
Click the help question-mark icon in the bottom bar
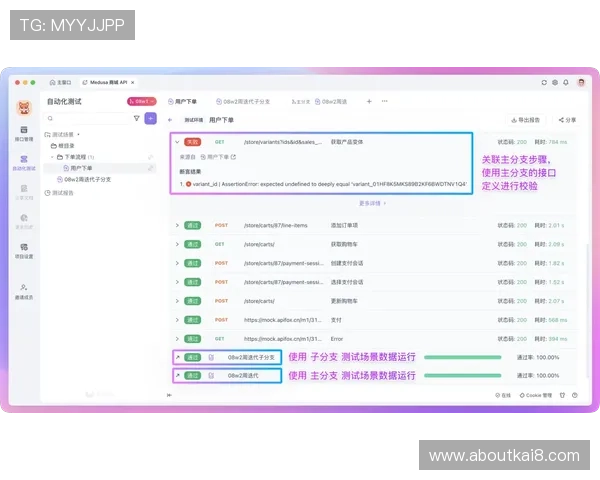(x=575, y=395)
